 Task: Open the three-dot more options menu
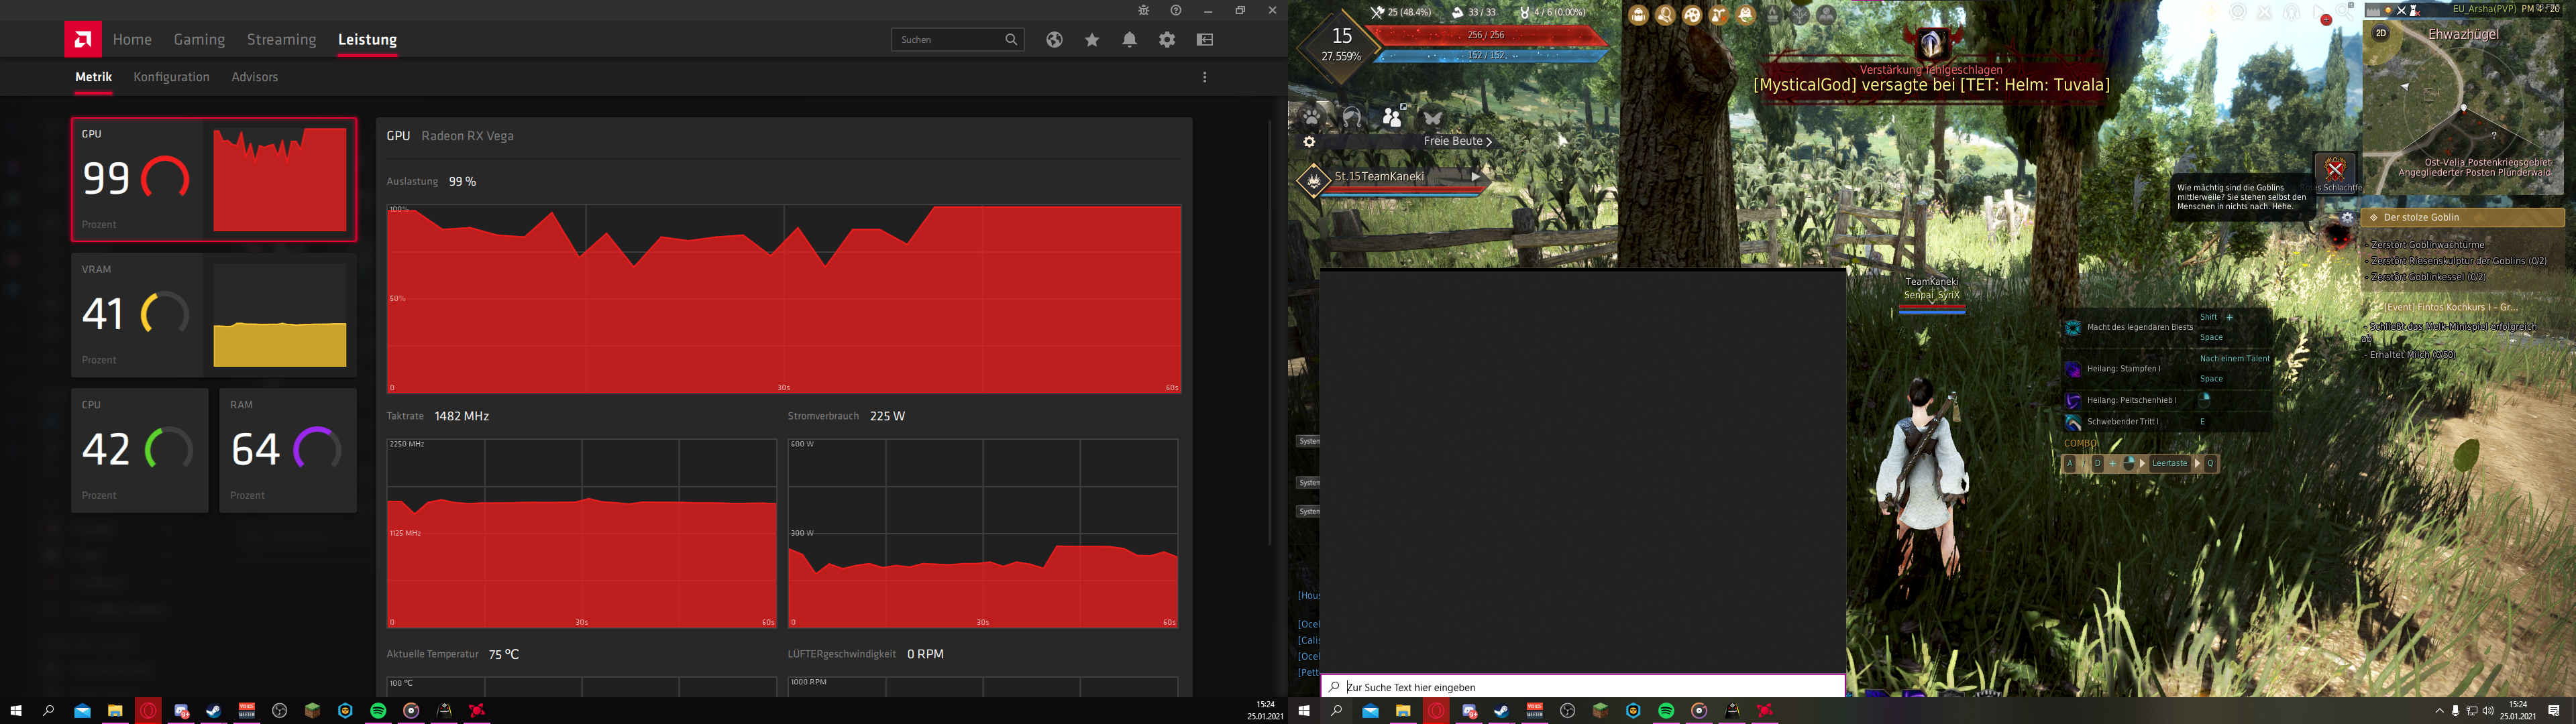point(1205,77)
